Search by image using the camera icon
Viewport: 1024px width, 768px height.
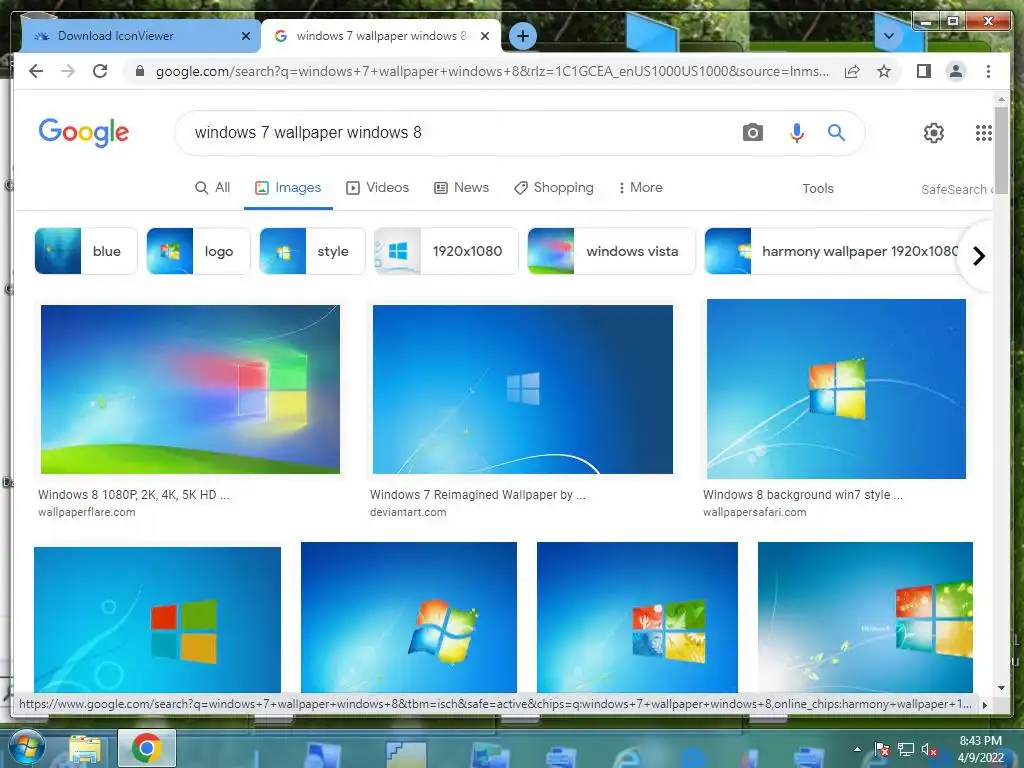click(752, 133)
